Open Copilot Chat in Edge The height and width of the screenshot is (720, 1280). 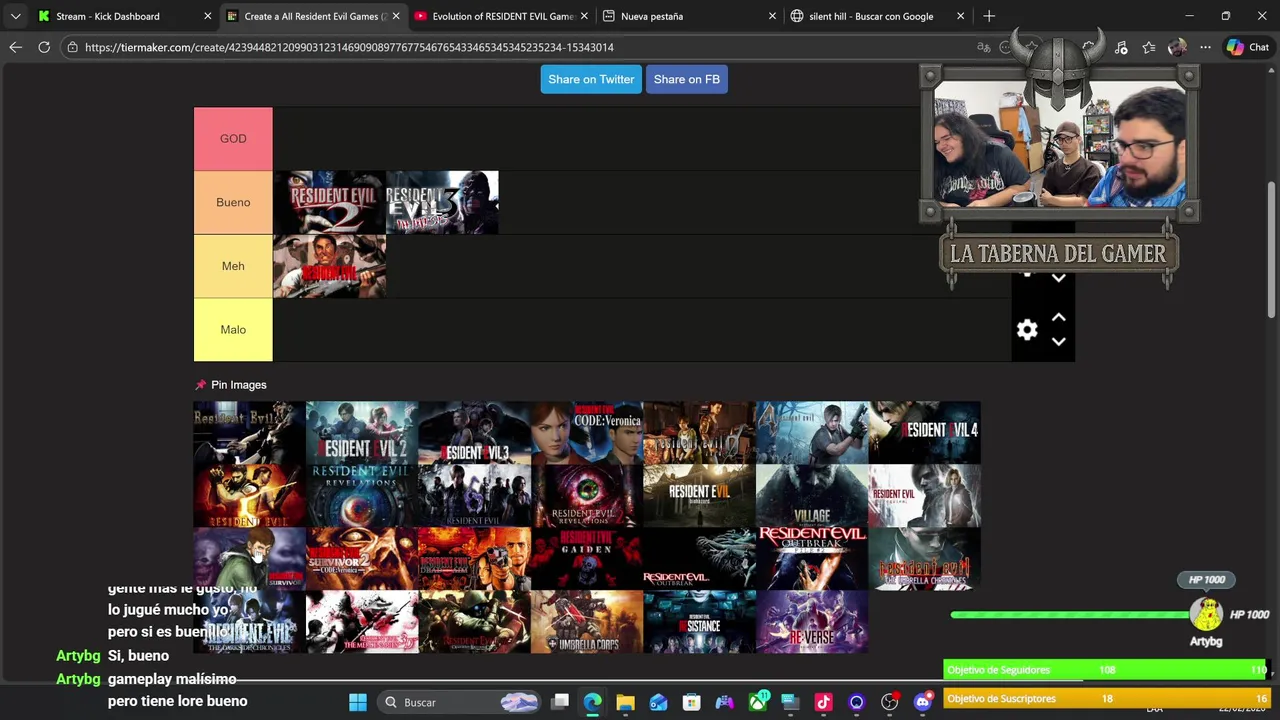[1248, 47]
